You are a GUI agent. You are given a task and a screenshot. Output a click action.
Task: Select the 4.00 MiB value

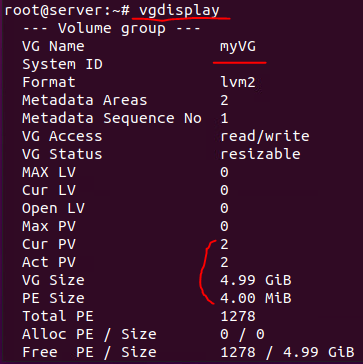pos(256,298)
